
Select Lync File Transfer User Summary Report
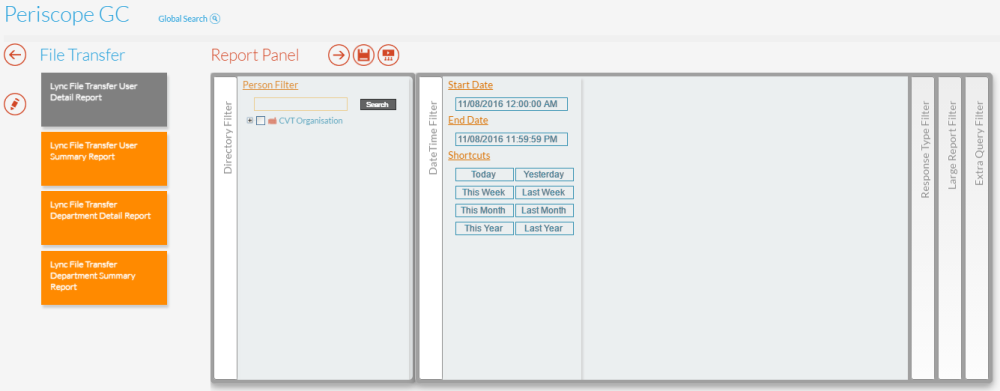tap(104, 159)
